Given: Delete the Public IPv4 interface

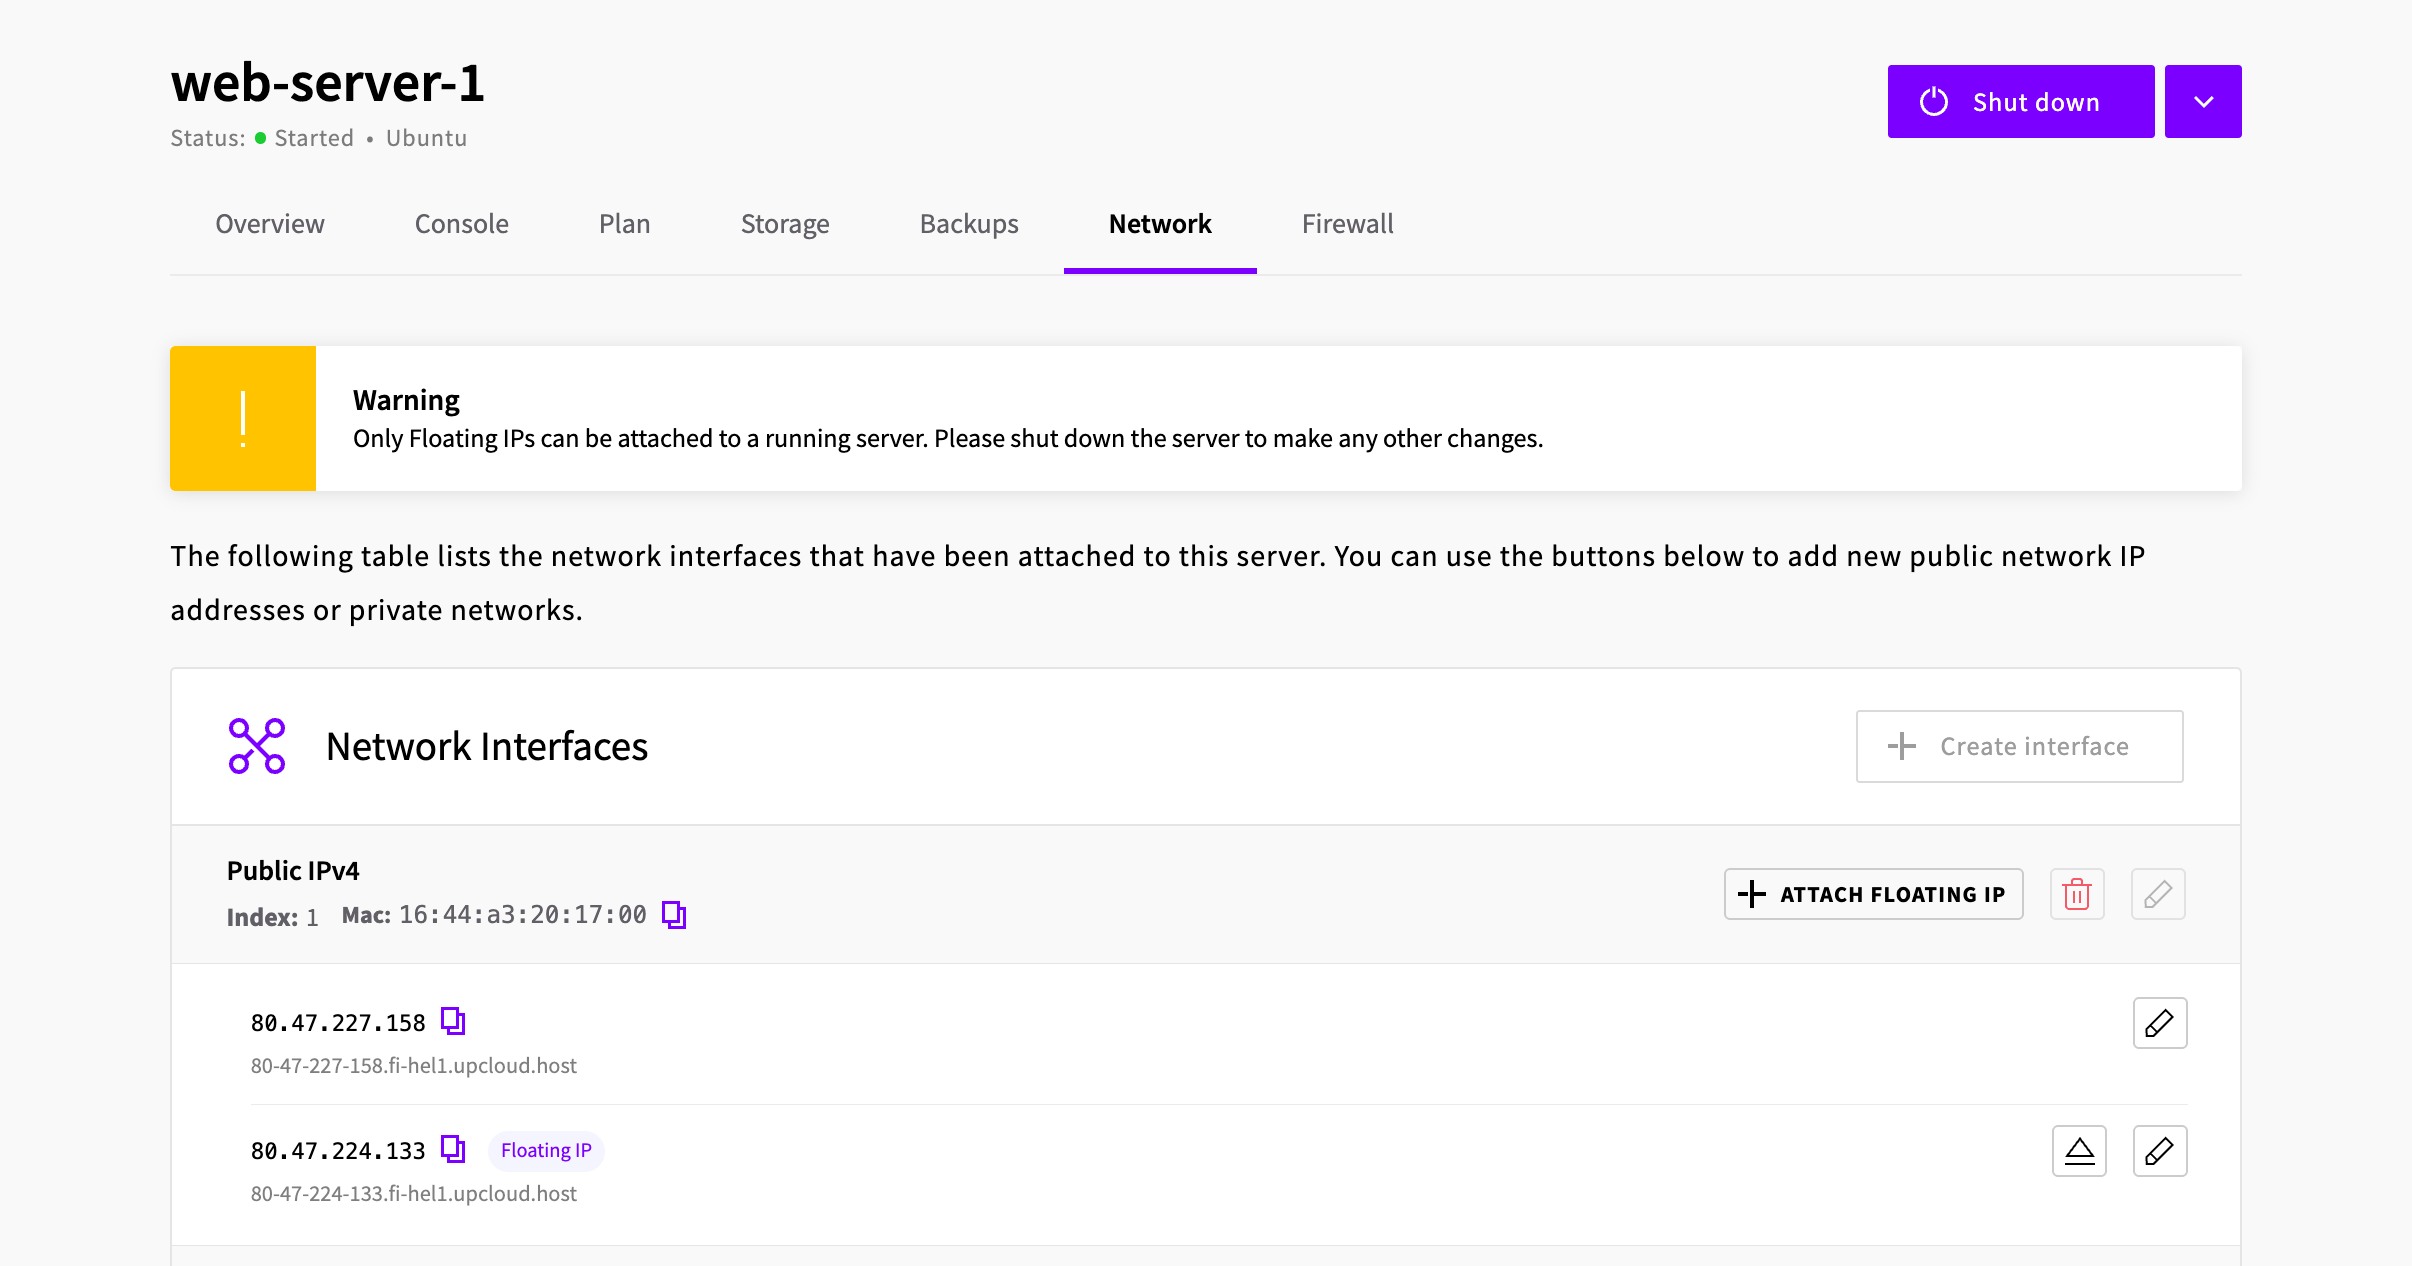Looking at the screenshot, I should (2077, 894).
